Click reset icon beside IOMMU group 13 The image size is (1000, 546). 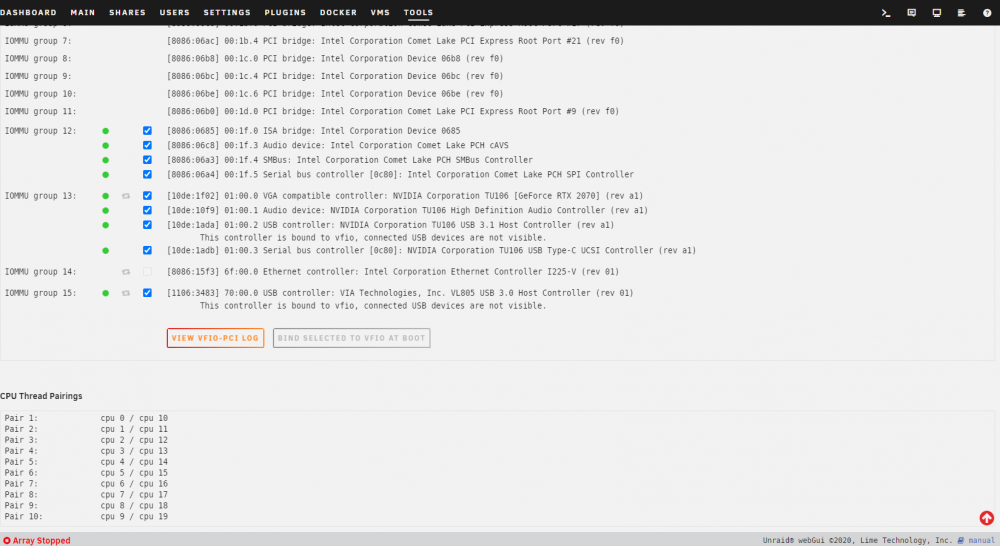[126, 196]
